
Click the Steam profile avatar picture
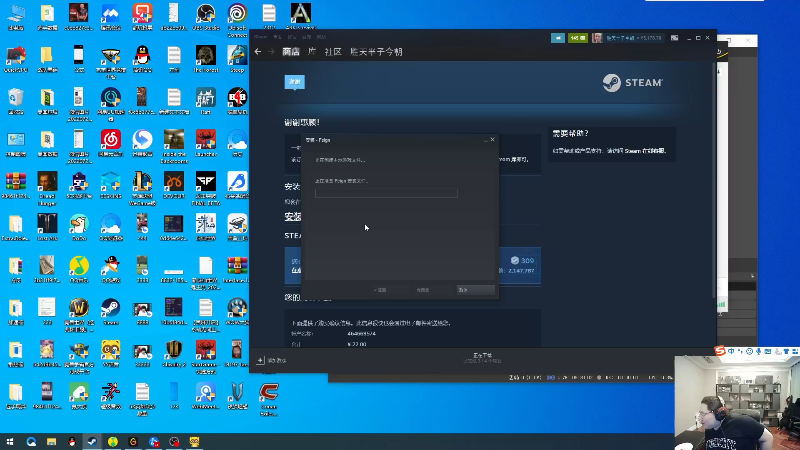click(x=597, y=38)
